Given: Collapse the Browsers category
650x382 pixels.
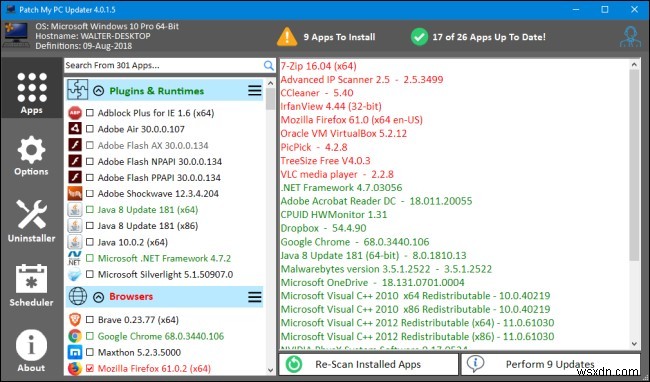Looking at the screenshot, I should (98, 297).
